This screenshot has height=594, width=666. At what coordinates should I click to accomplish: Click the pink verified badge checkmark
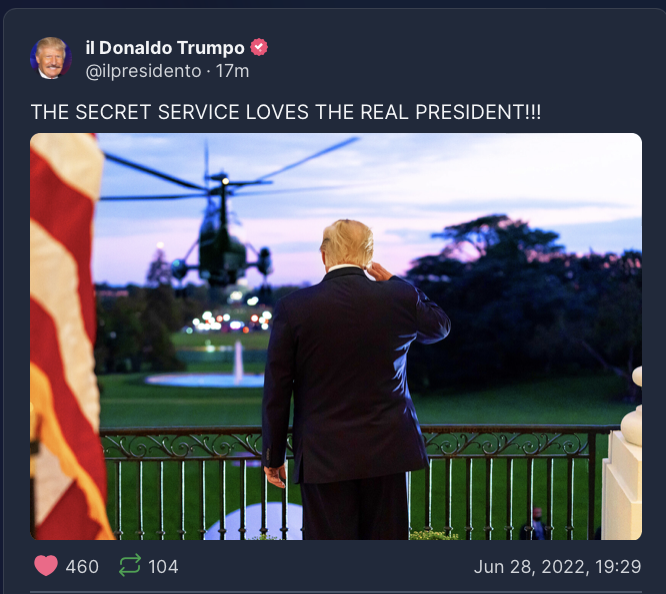tap(259, 47)
